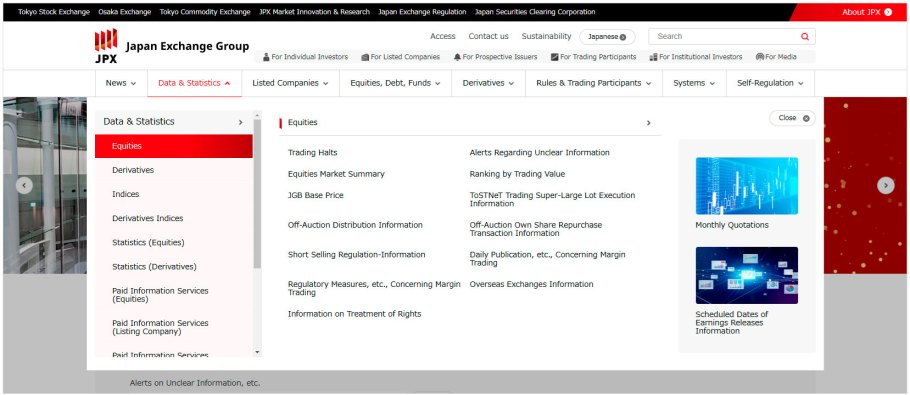Expand the Equities, Debt, Funds menu
Image resolution: width=910 pixels, height=395 pixels.
[395, 83]
